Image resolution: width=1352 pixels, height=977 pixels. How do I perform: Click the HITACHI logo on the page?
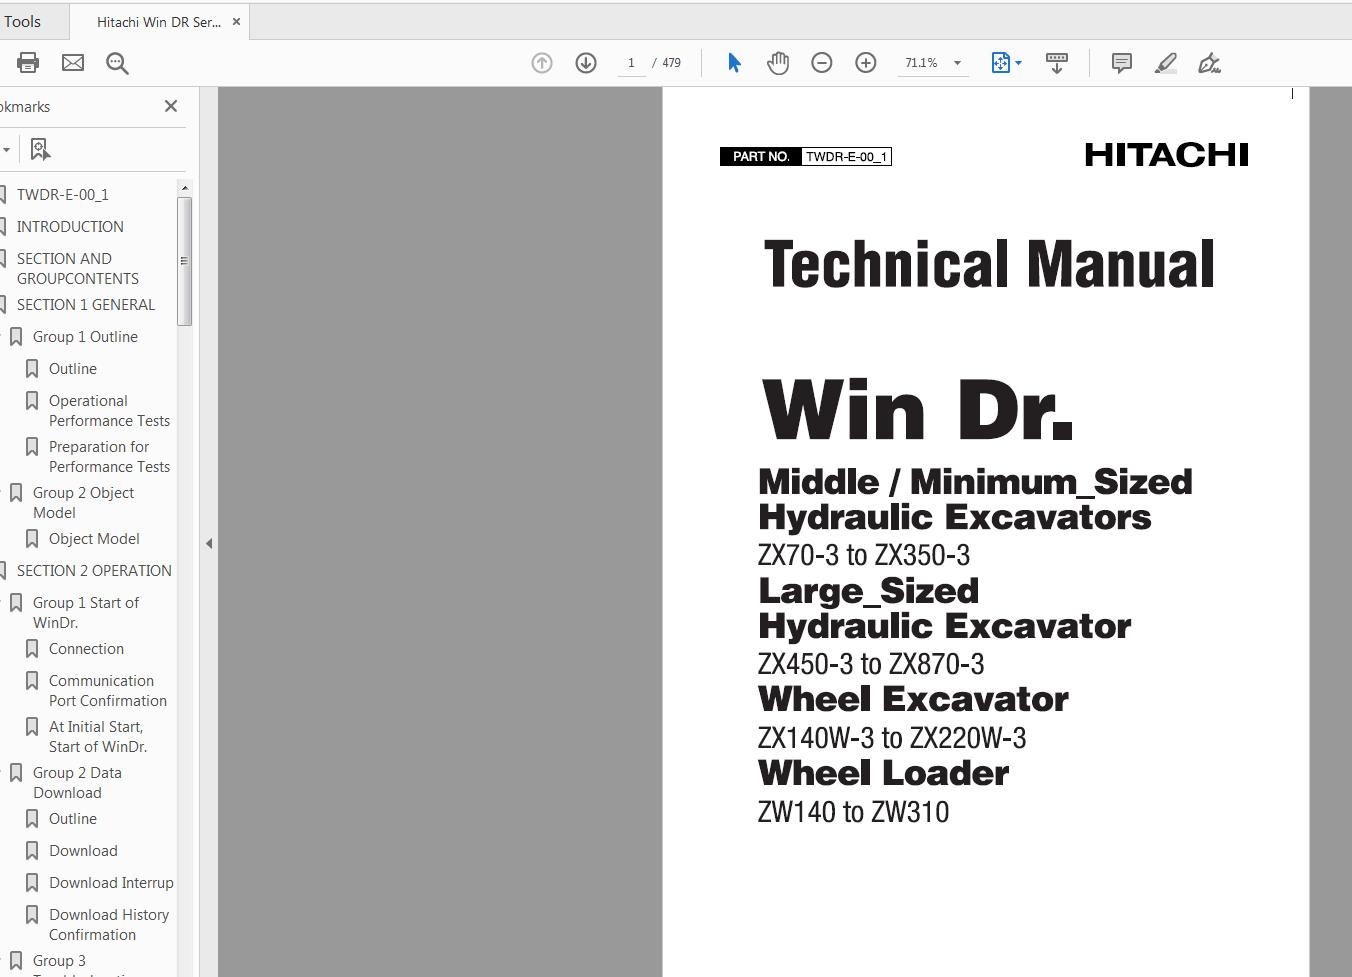coord(1166,154)
